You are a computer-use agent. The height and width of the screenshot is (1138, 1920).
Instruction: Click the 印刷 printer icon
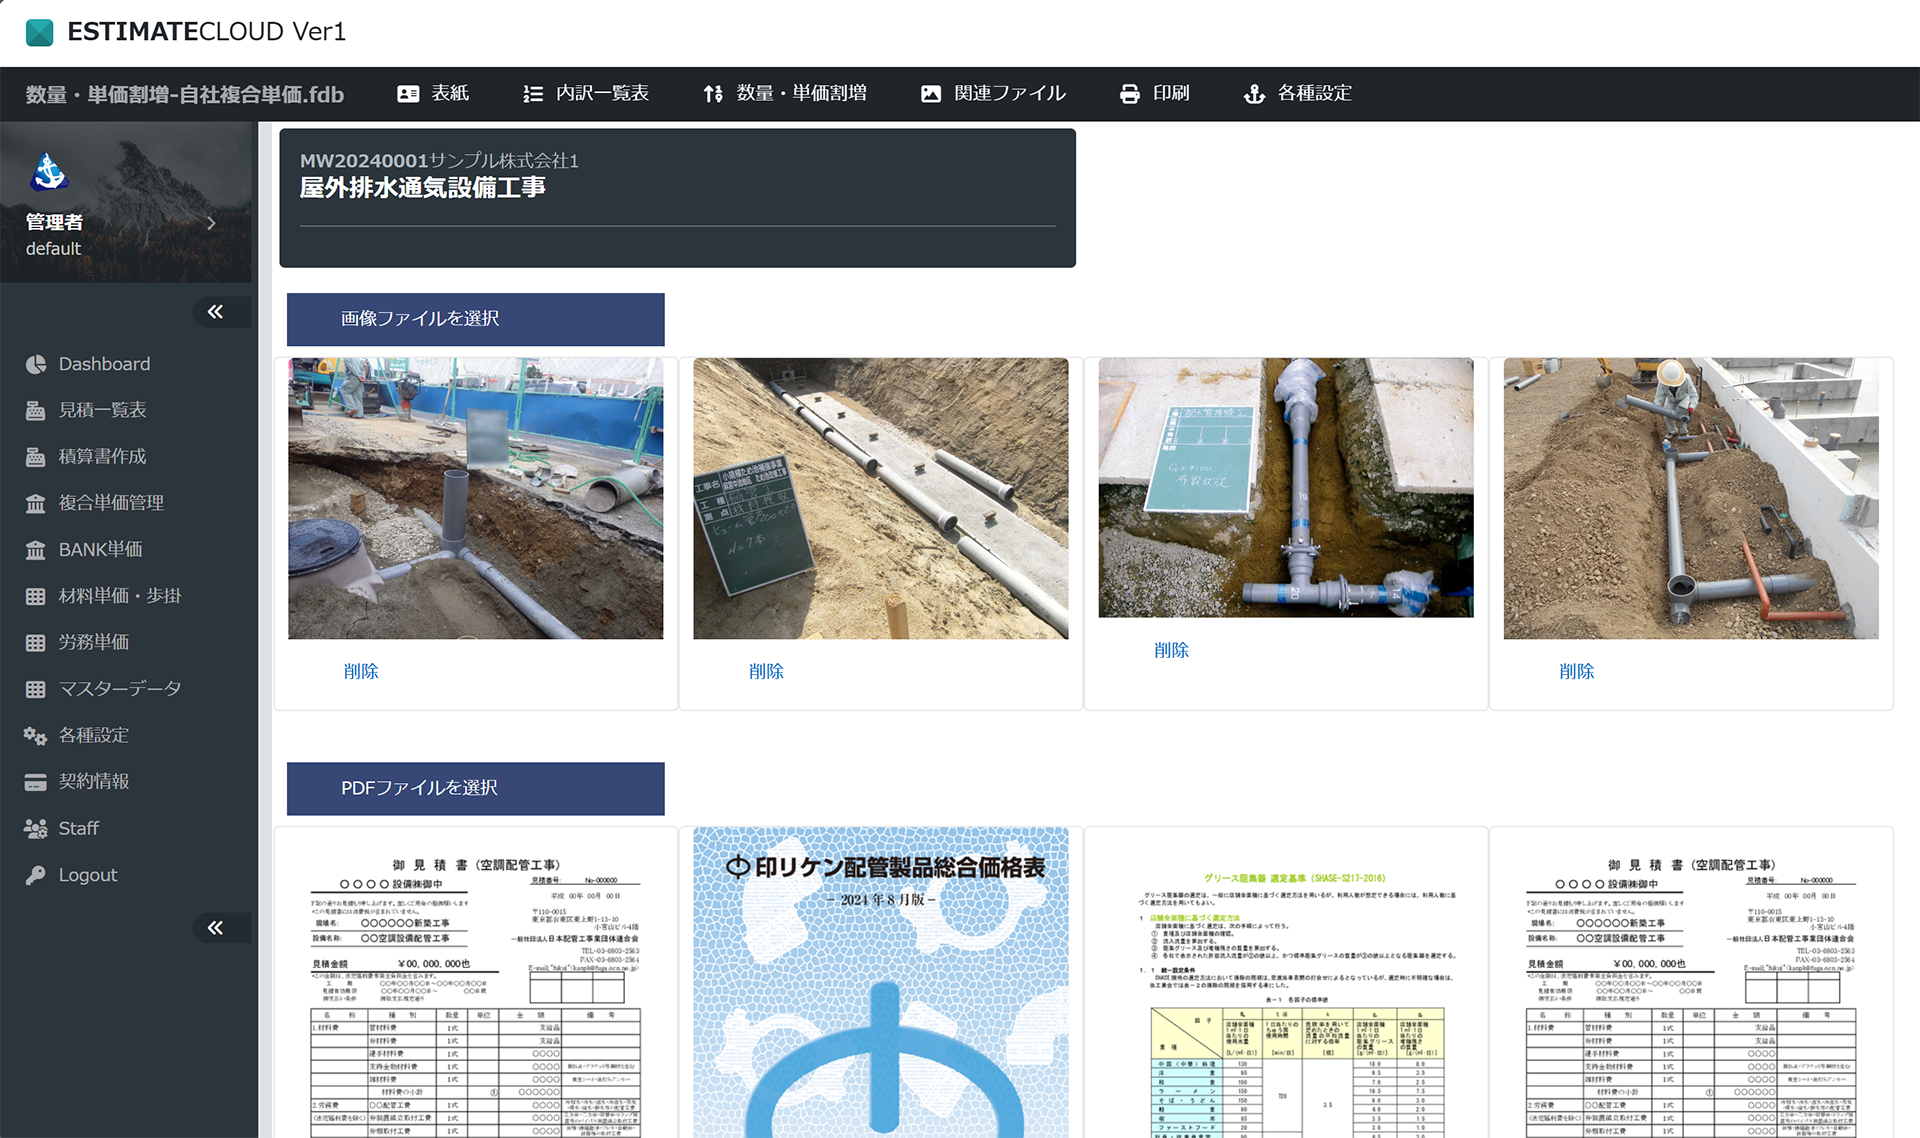1130,94
